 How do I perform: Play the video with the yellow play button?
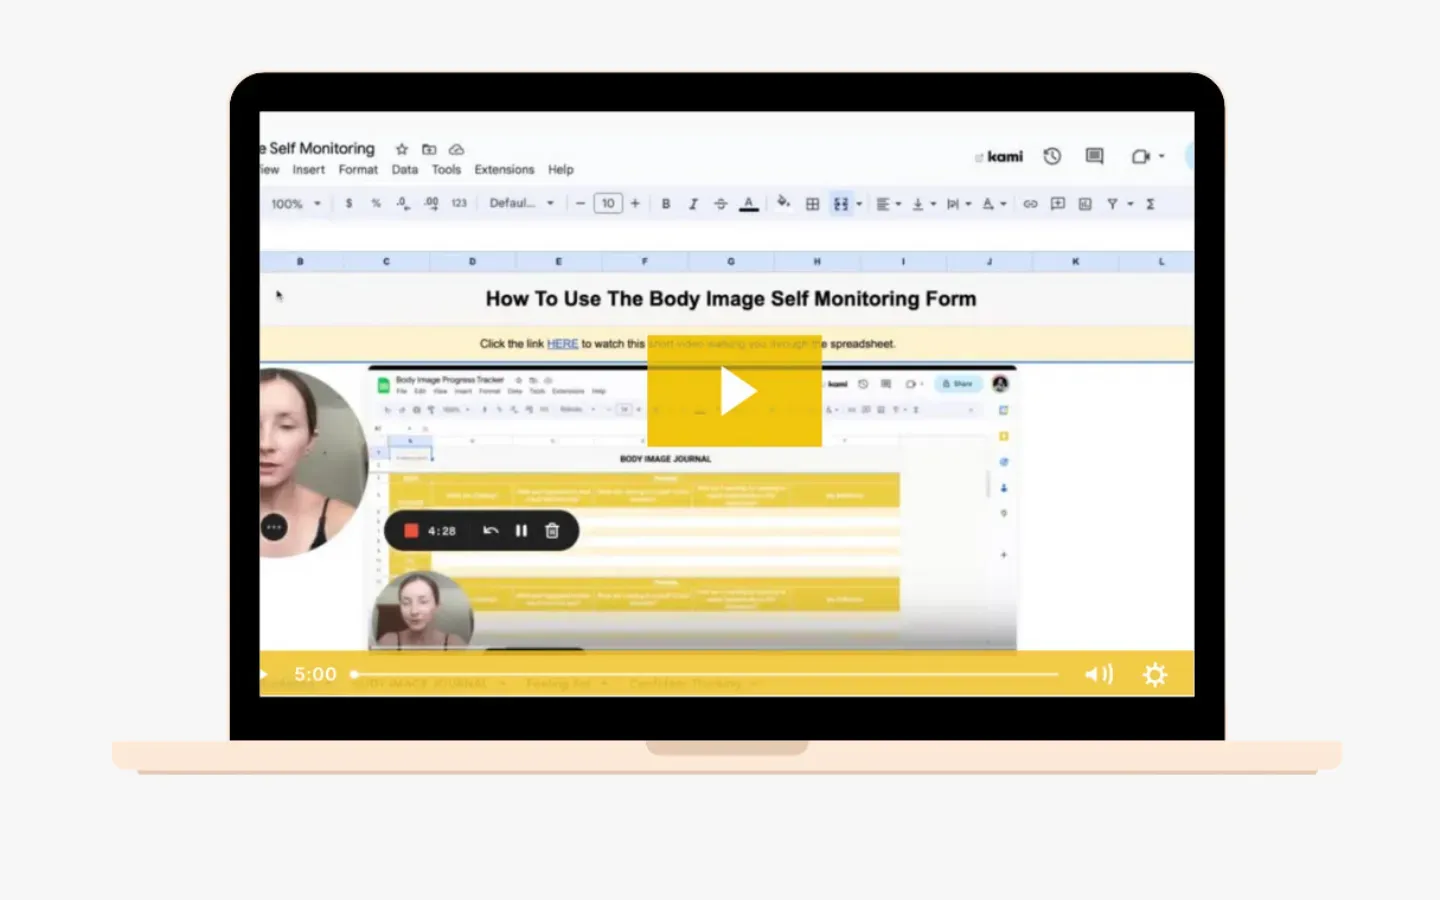(734, 391)
